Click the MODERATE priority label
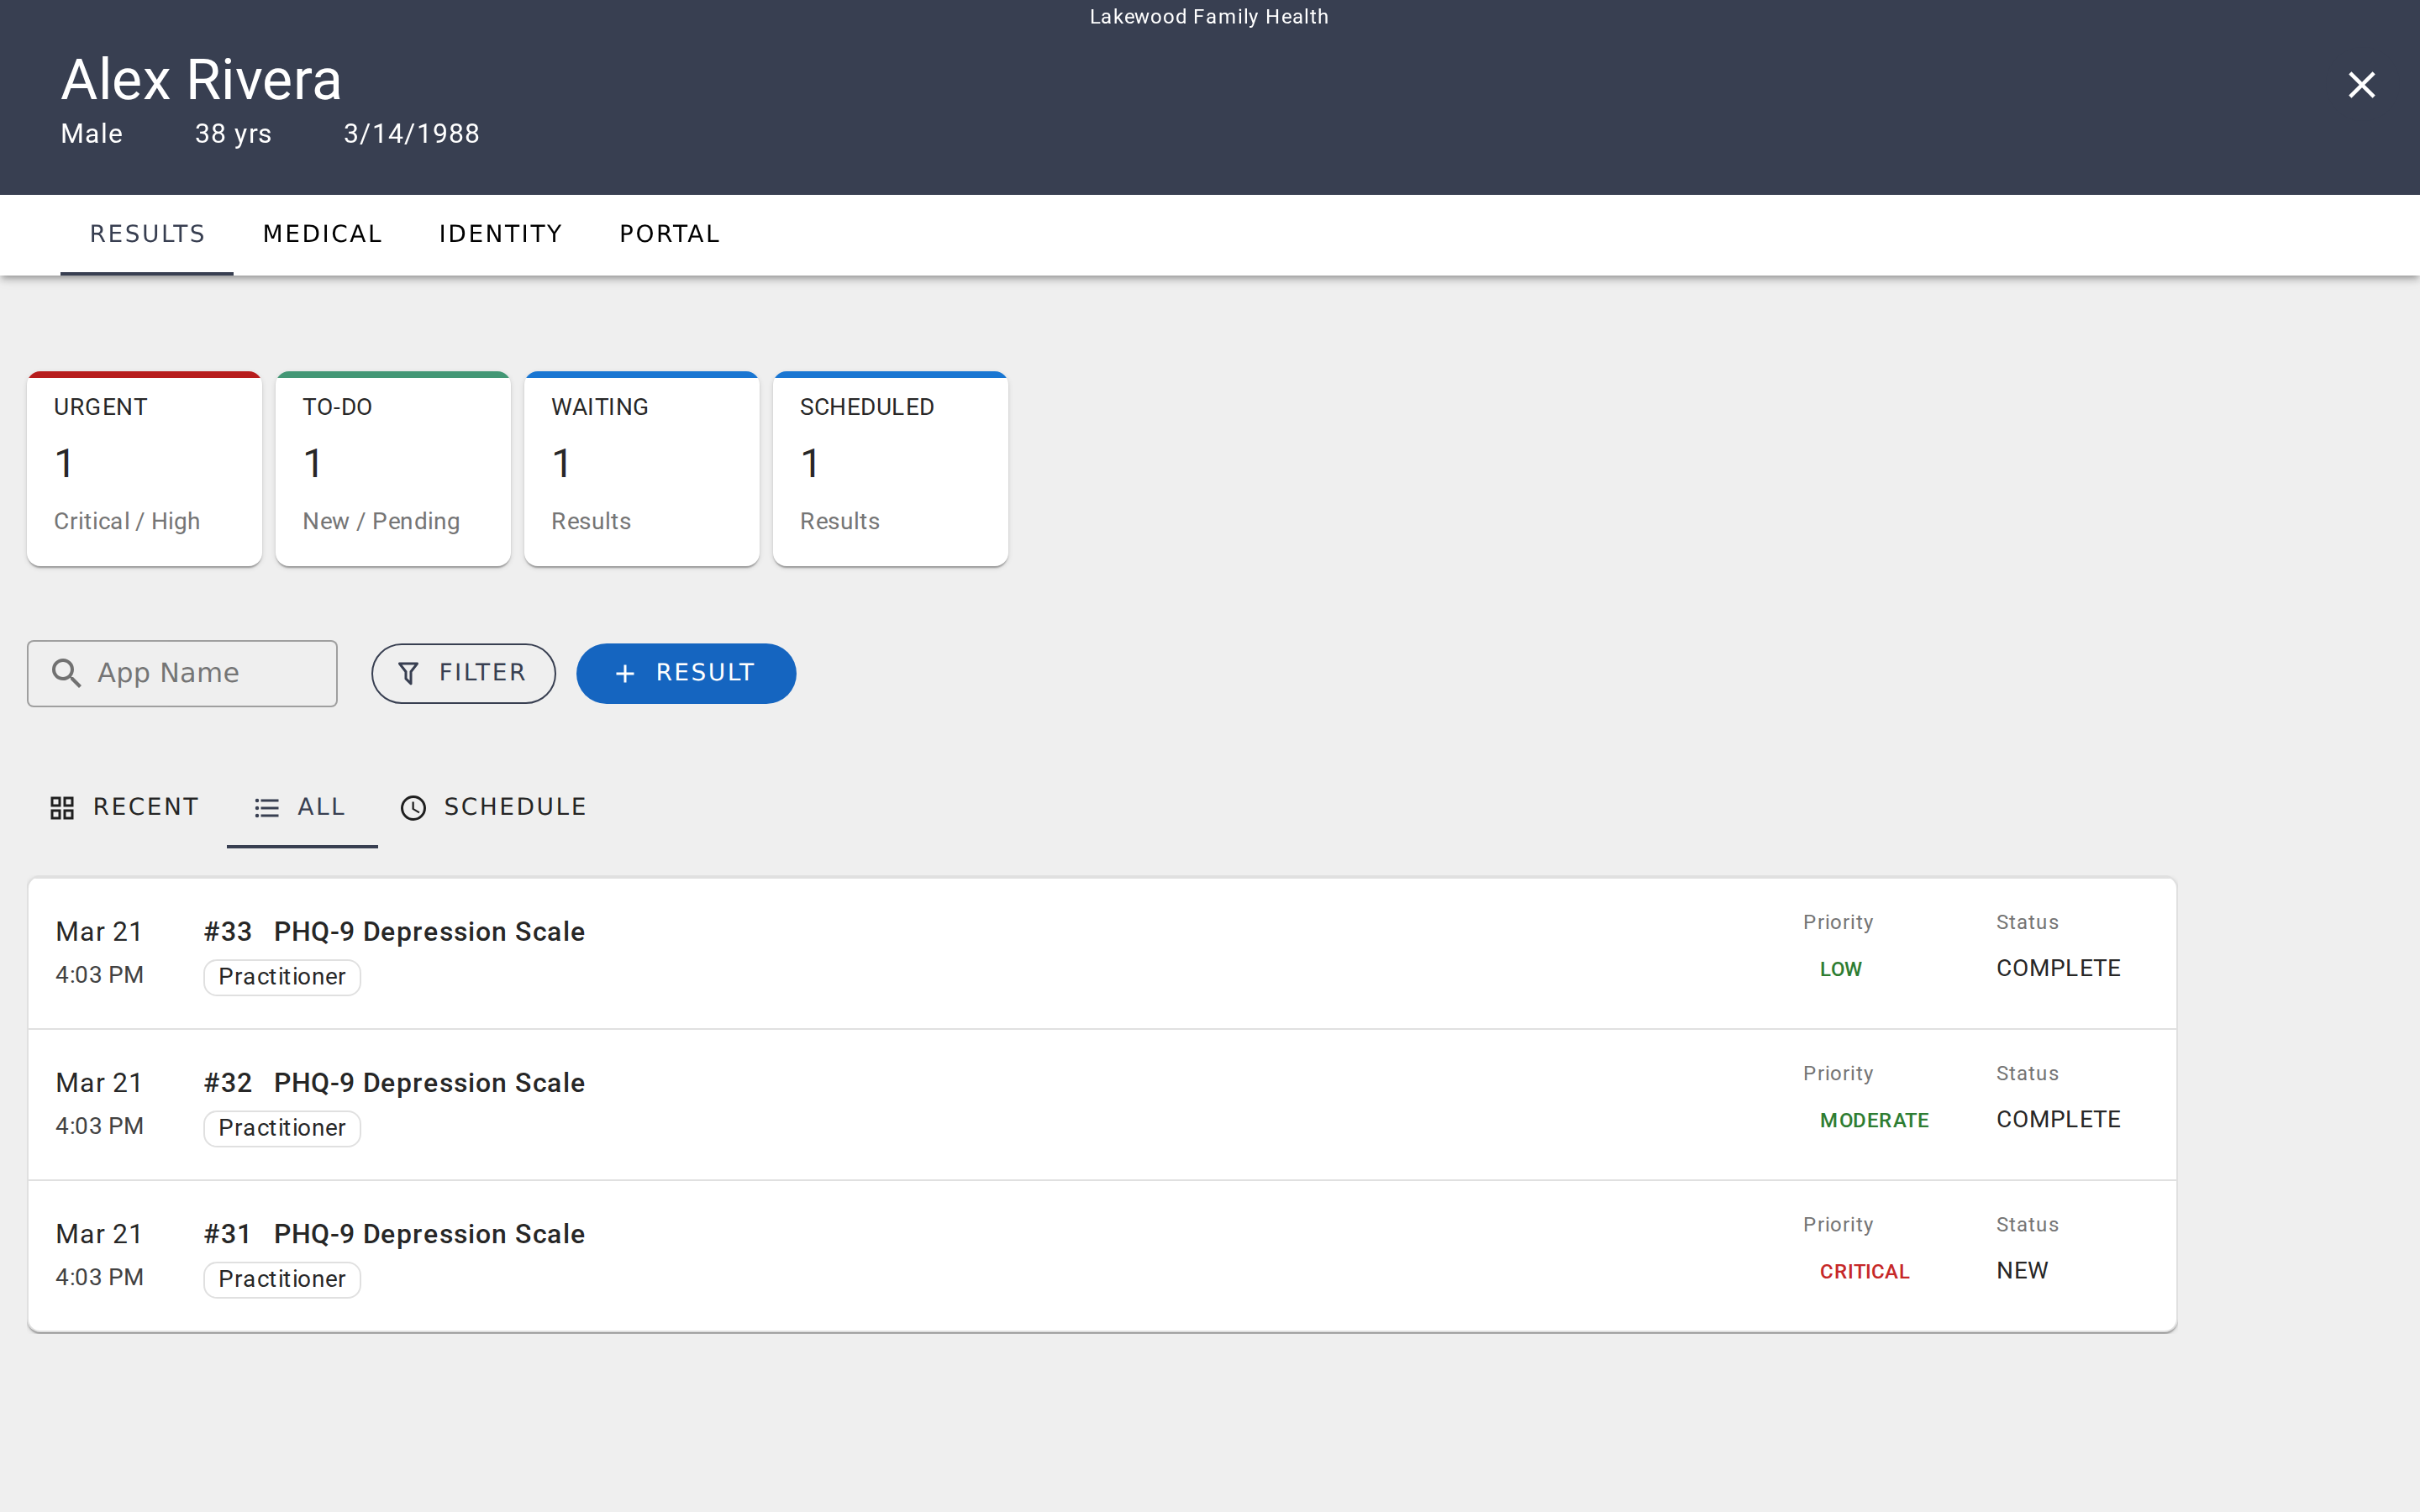The image size is (2420, 1512). [x=1874, y=1120]
